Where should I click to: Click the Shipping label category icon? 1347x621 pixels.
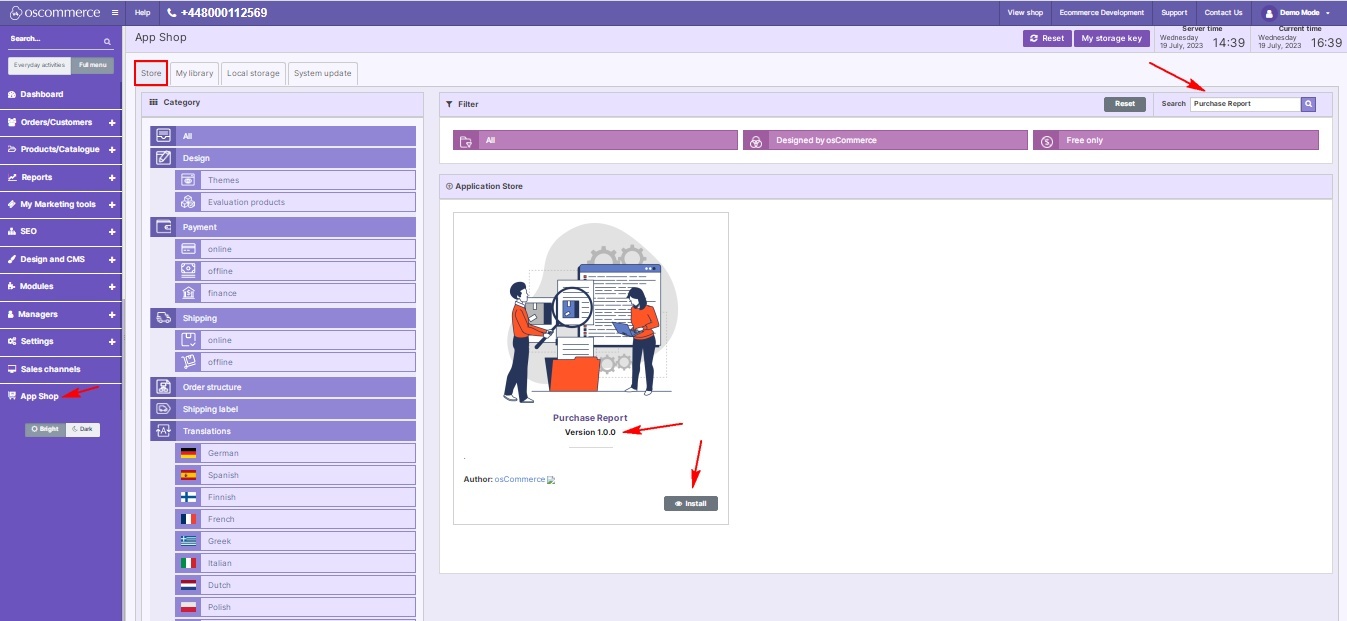(x=164, y=409)
